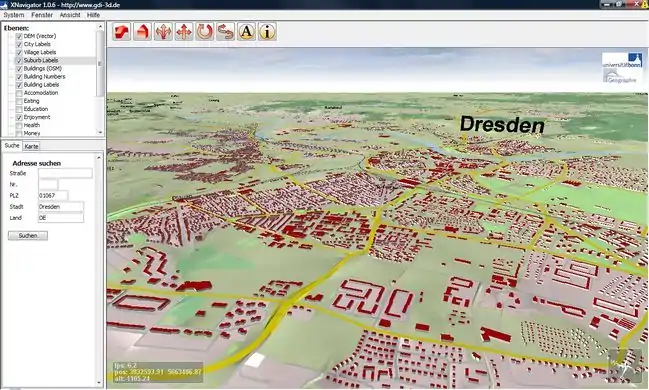Enable the Education layer checkbox
The height and width of the screenshot is (390, 649).
click(x=19, y=109)
